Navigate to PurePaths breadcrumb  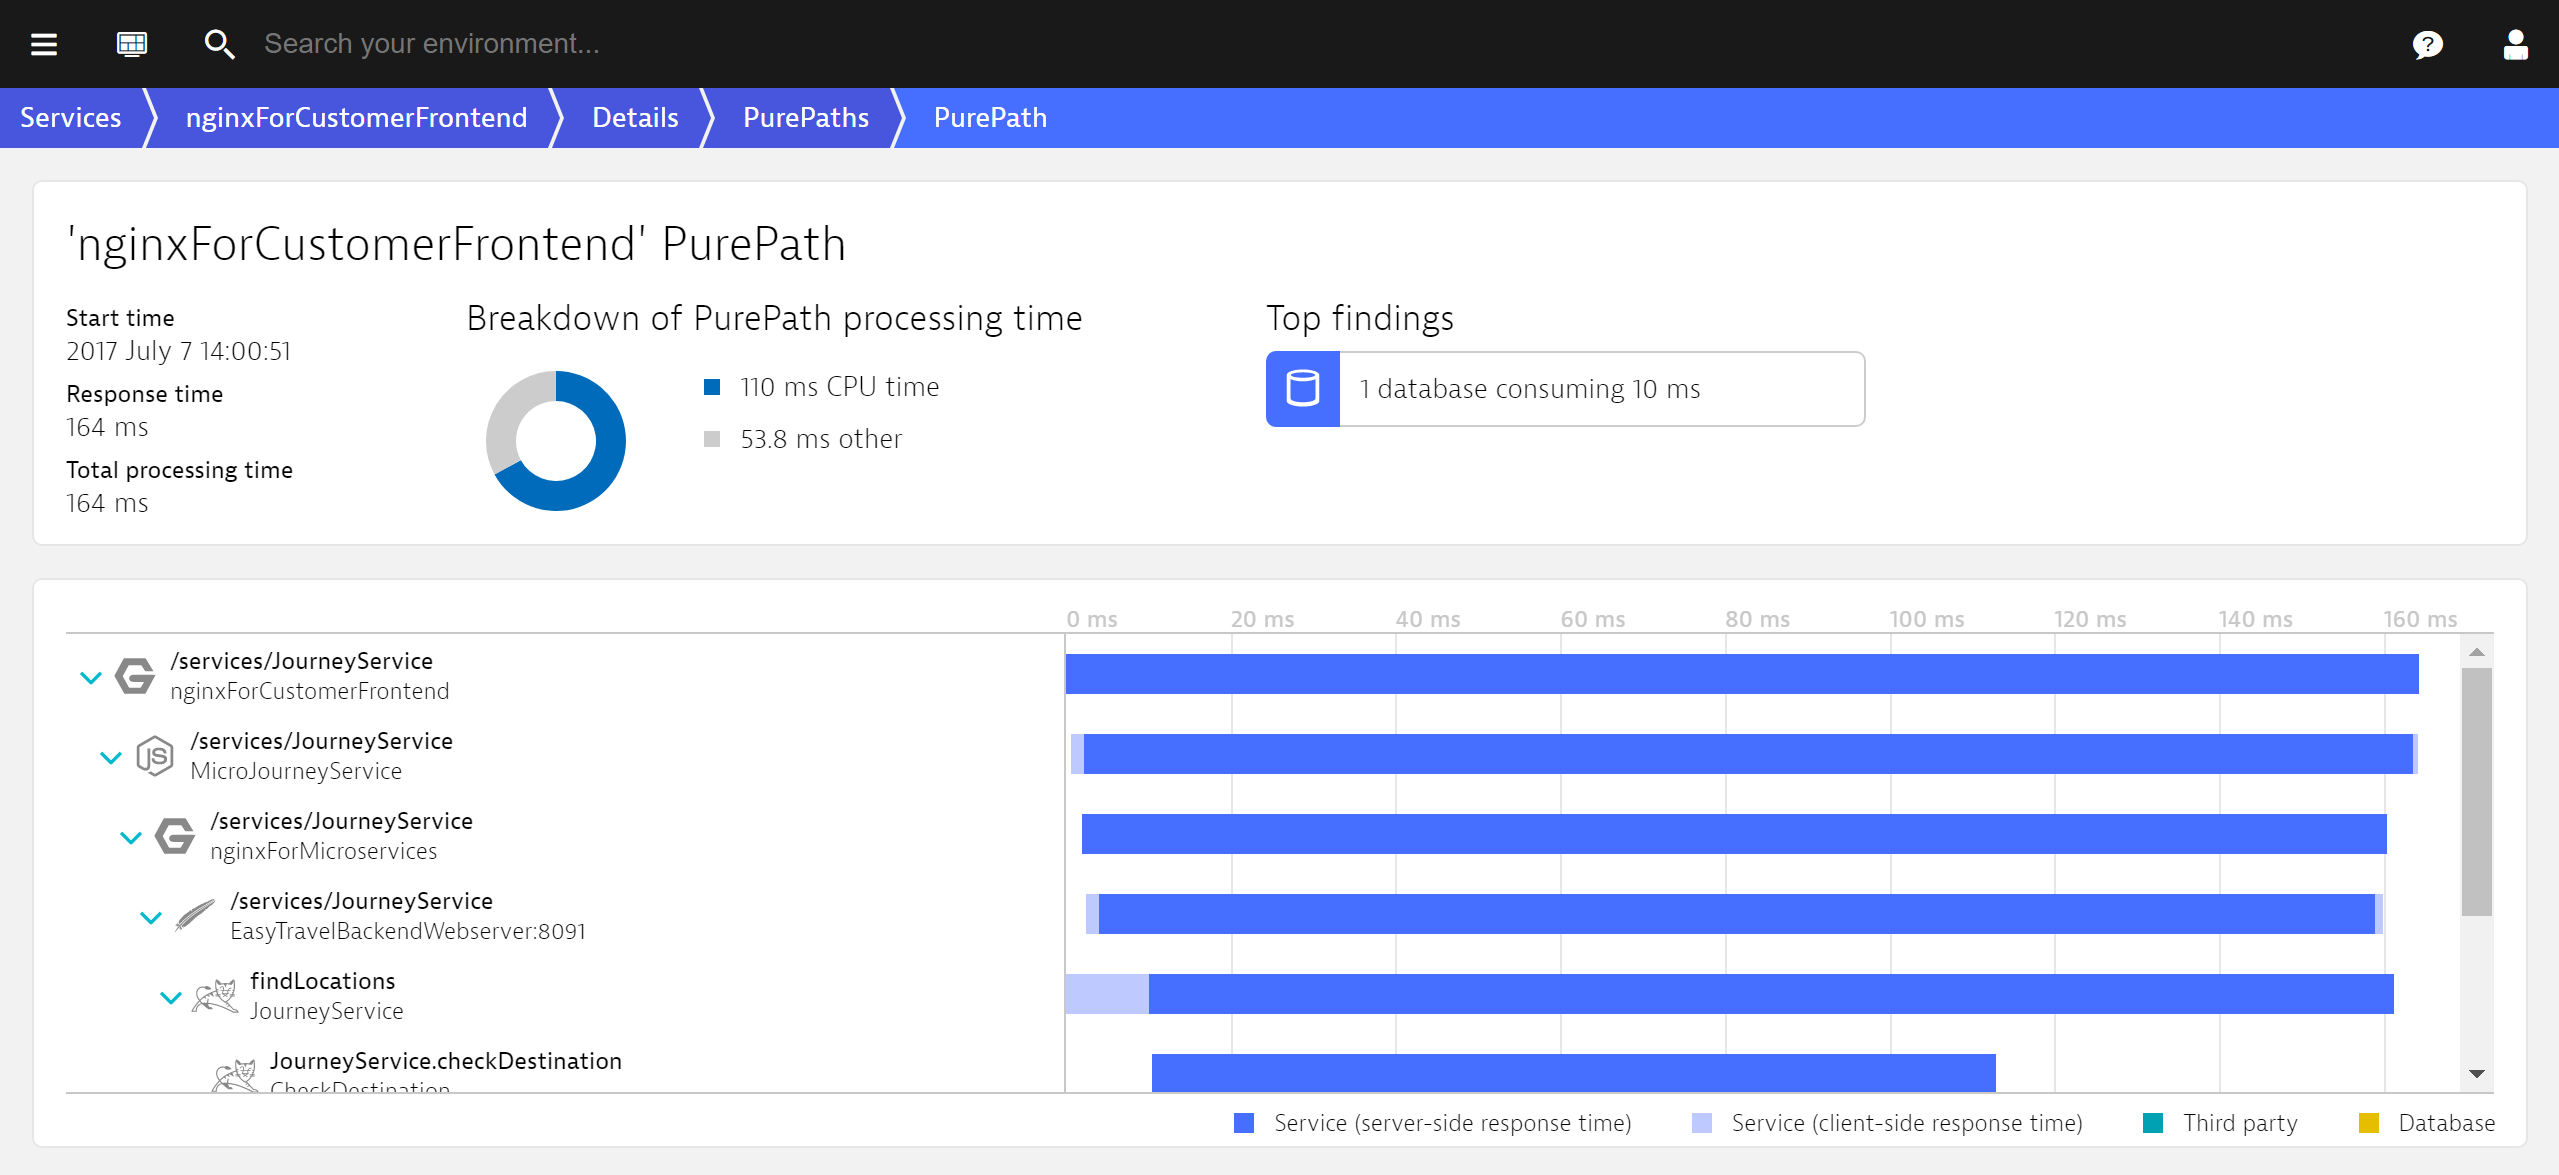pos(805,118)
